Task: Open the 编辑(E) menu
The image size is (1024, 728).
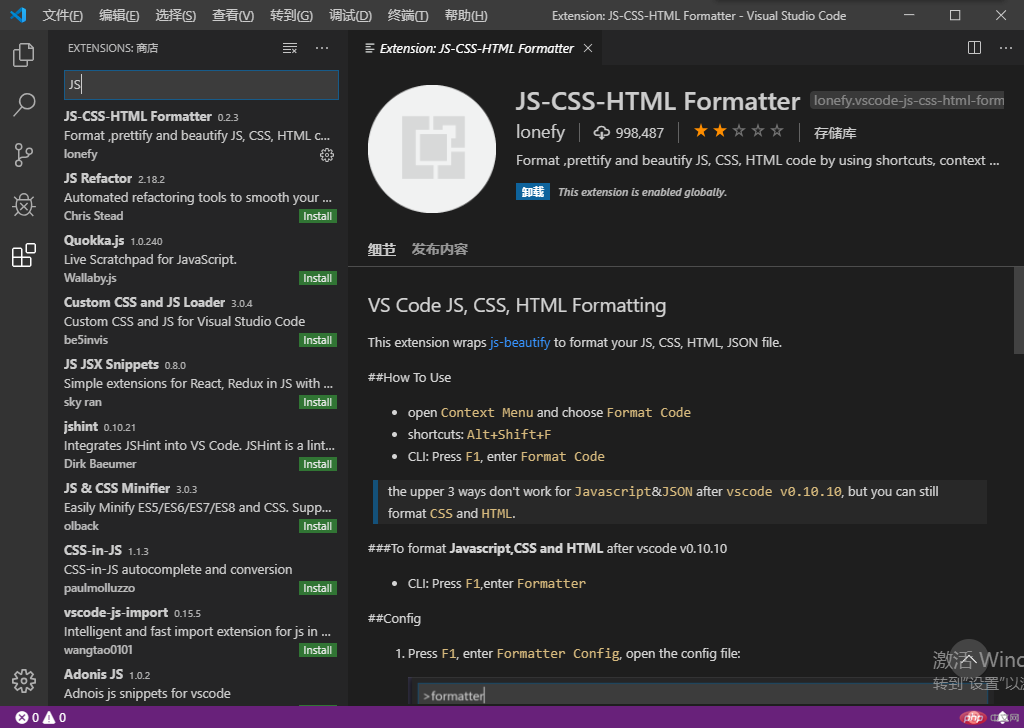Action: point(119,16)
